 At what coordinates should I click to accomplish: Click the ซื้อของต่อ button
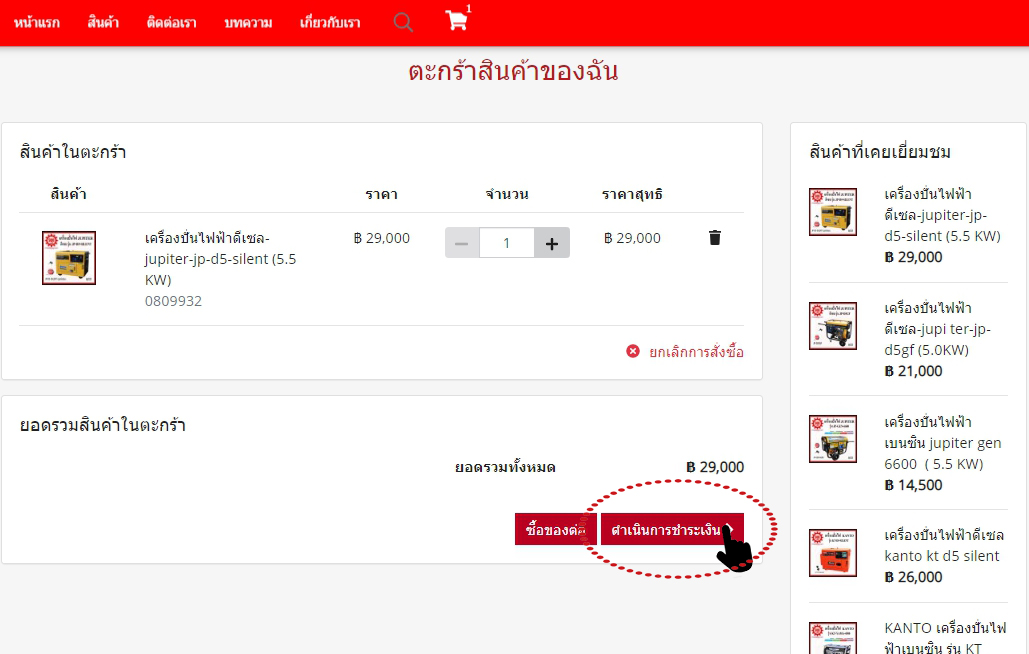[555, 529]
